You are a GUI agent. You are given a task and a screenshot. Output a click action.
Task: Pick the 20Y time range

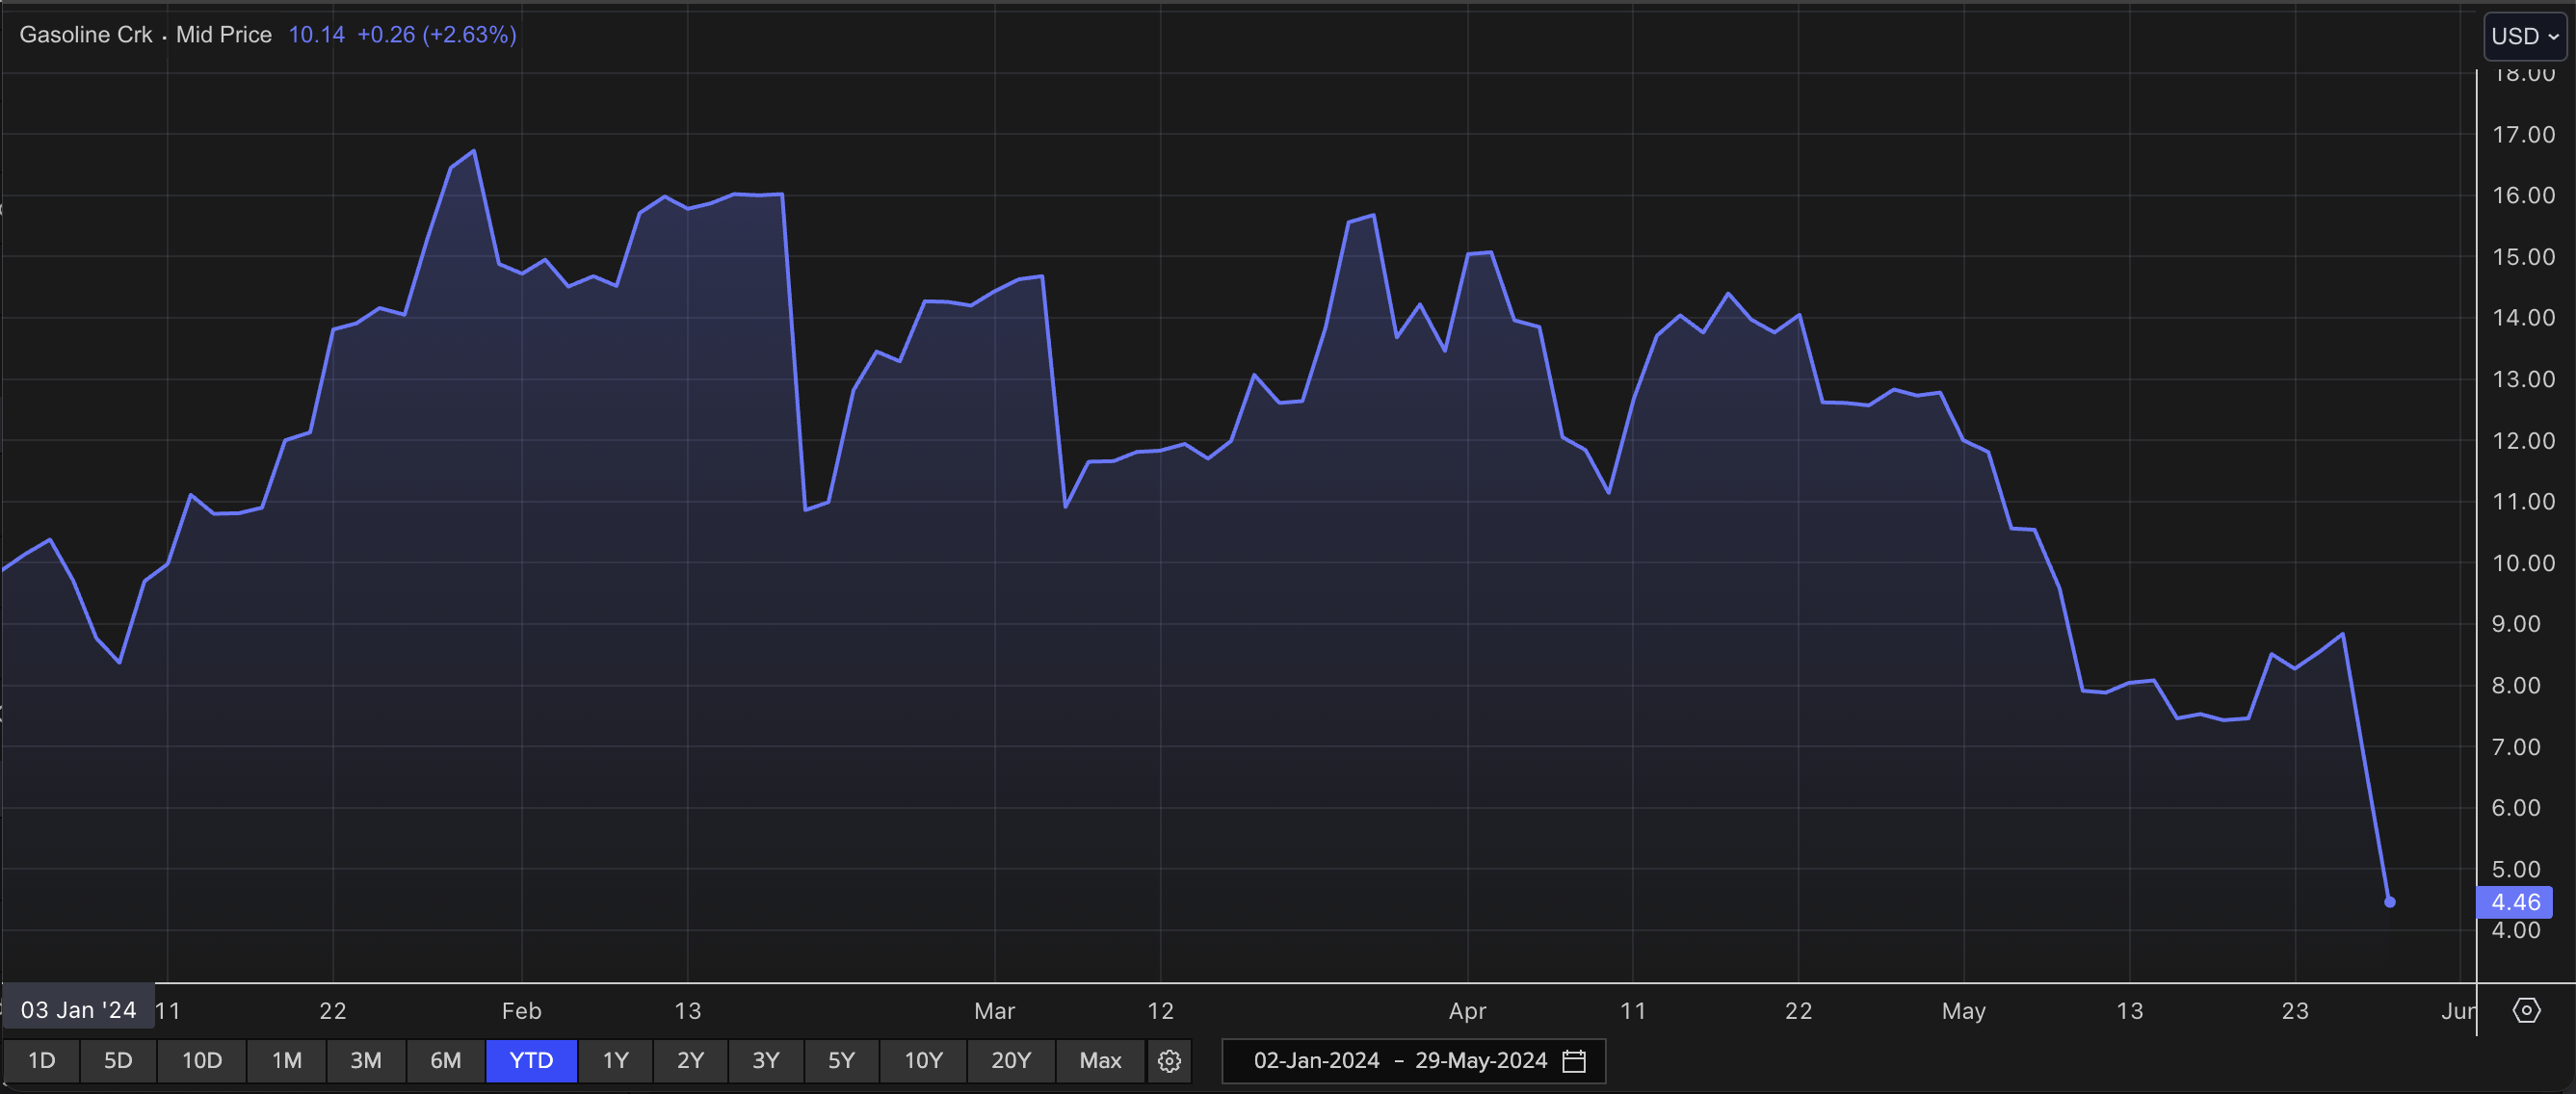1011,1061
